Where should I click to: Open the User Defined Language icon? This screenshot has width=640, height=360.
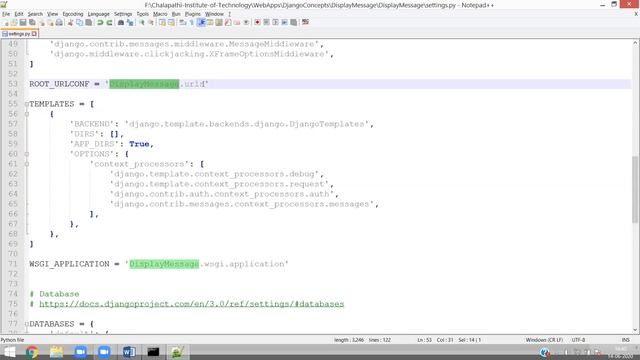click(210, 22)
